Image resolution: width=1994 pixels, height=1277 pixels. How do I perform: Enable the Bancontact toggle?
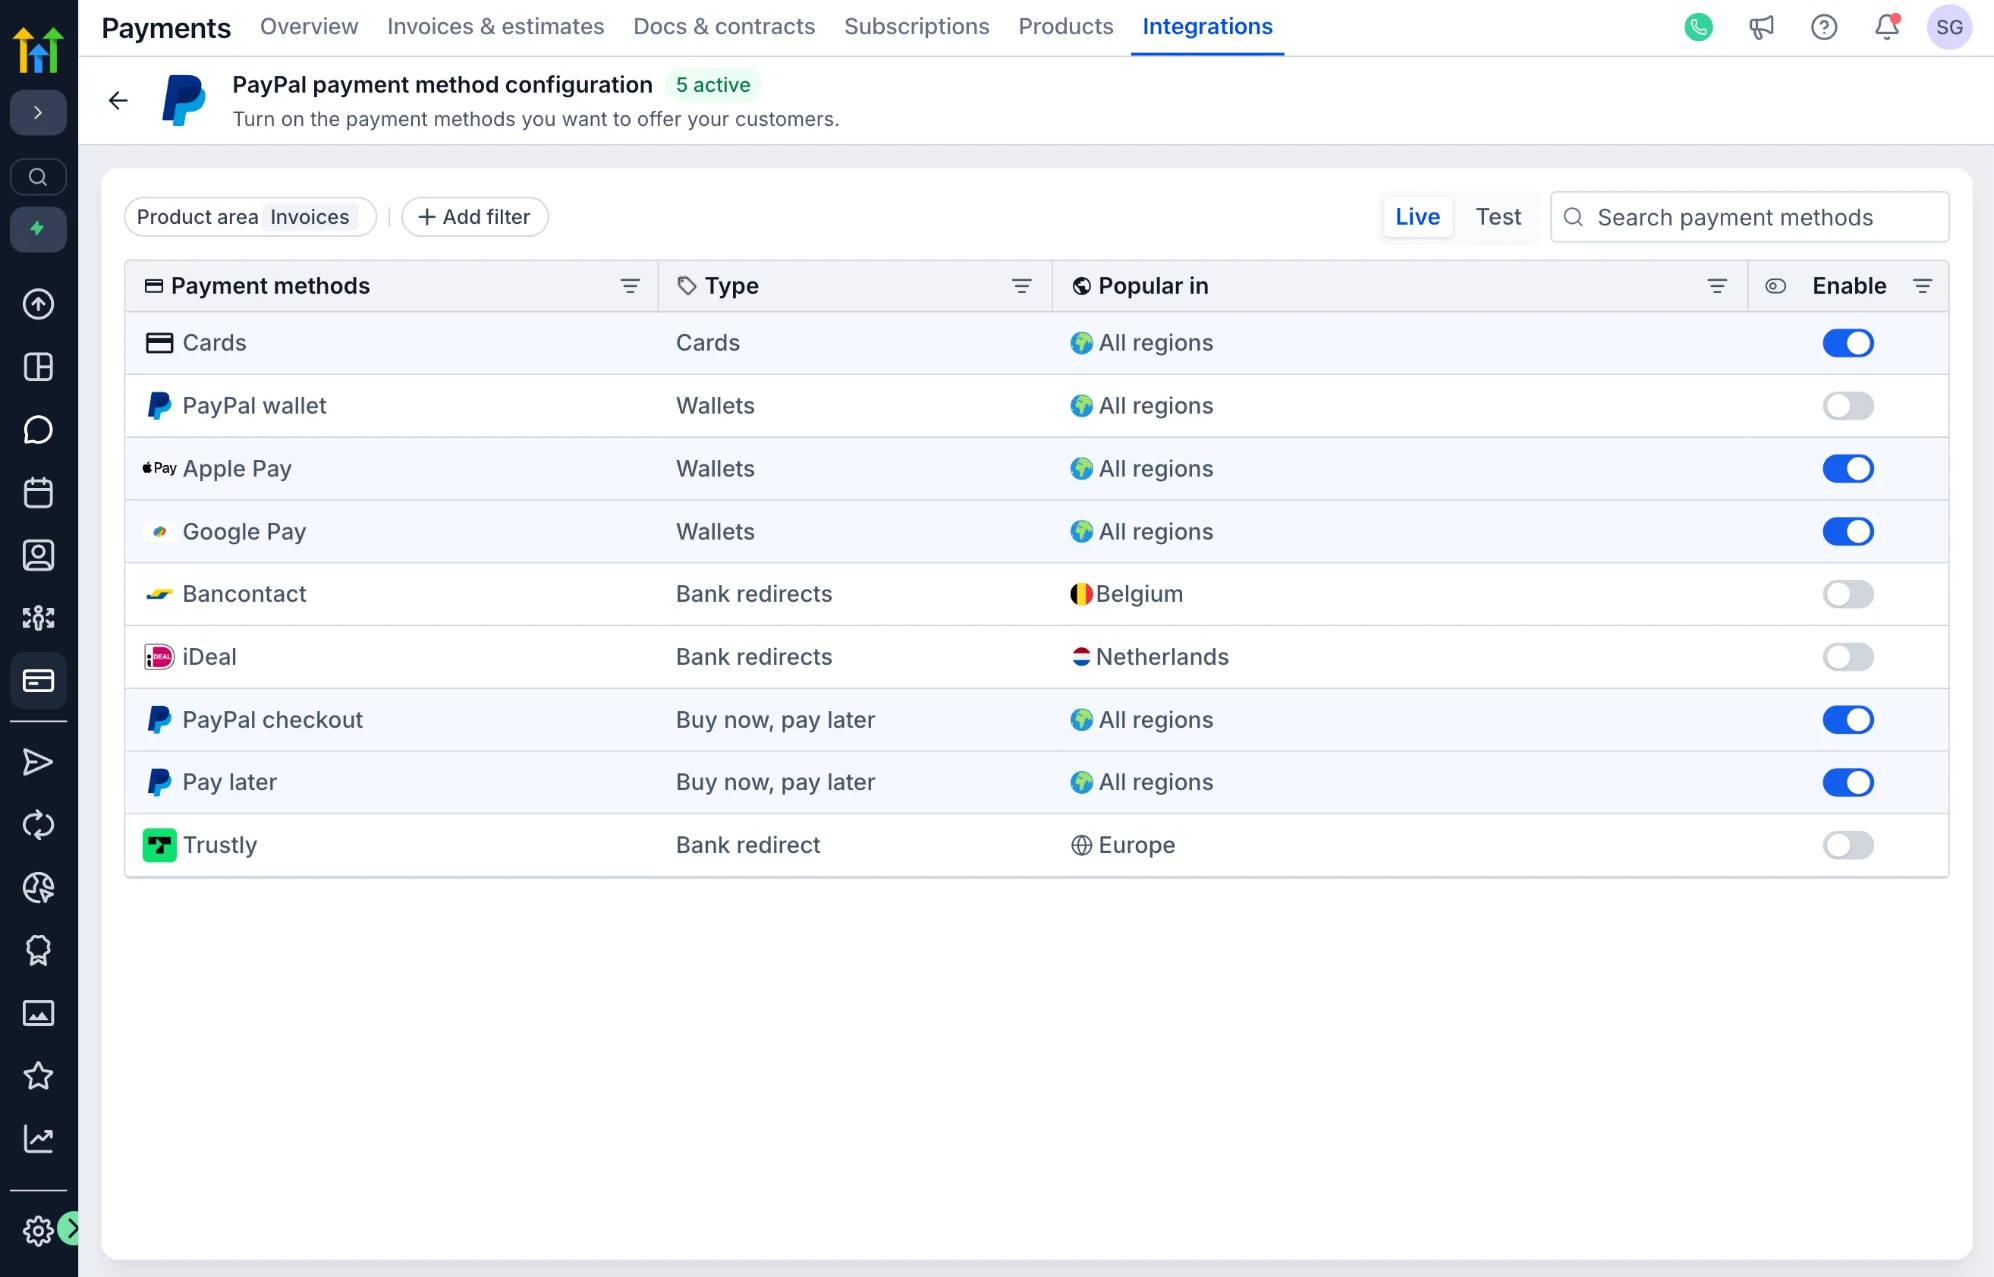[1848, 594]
